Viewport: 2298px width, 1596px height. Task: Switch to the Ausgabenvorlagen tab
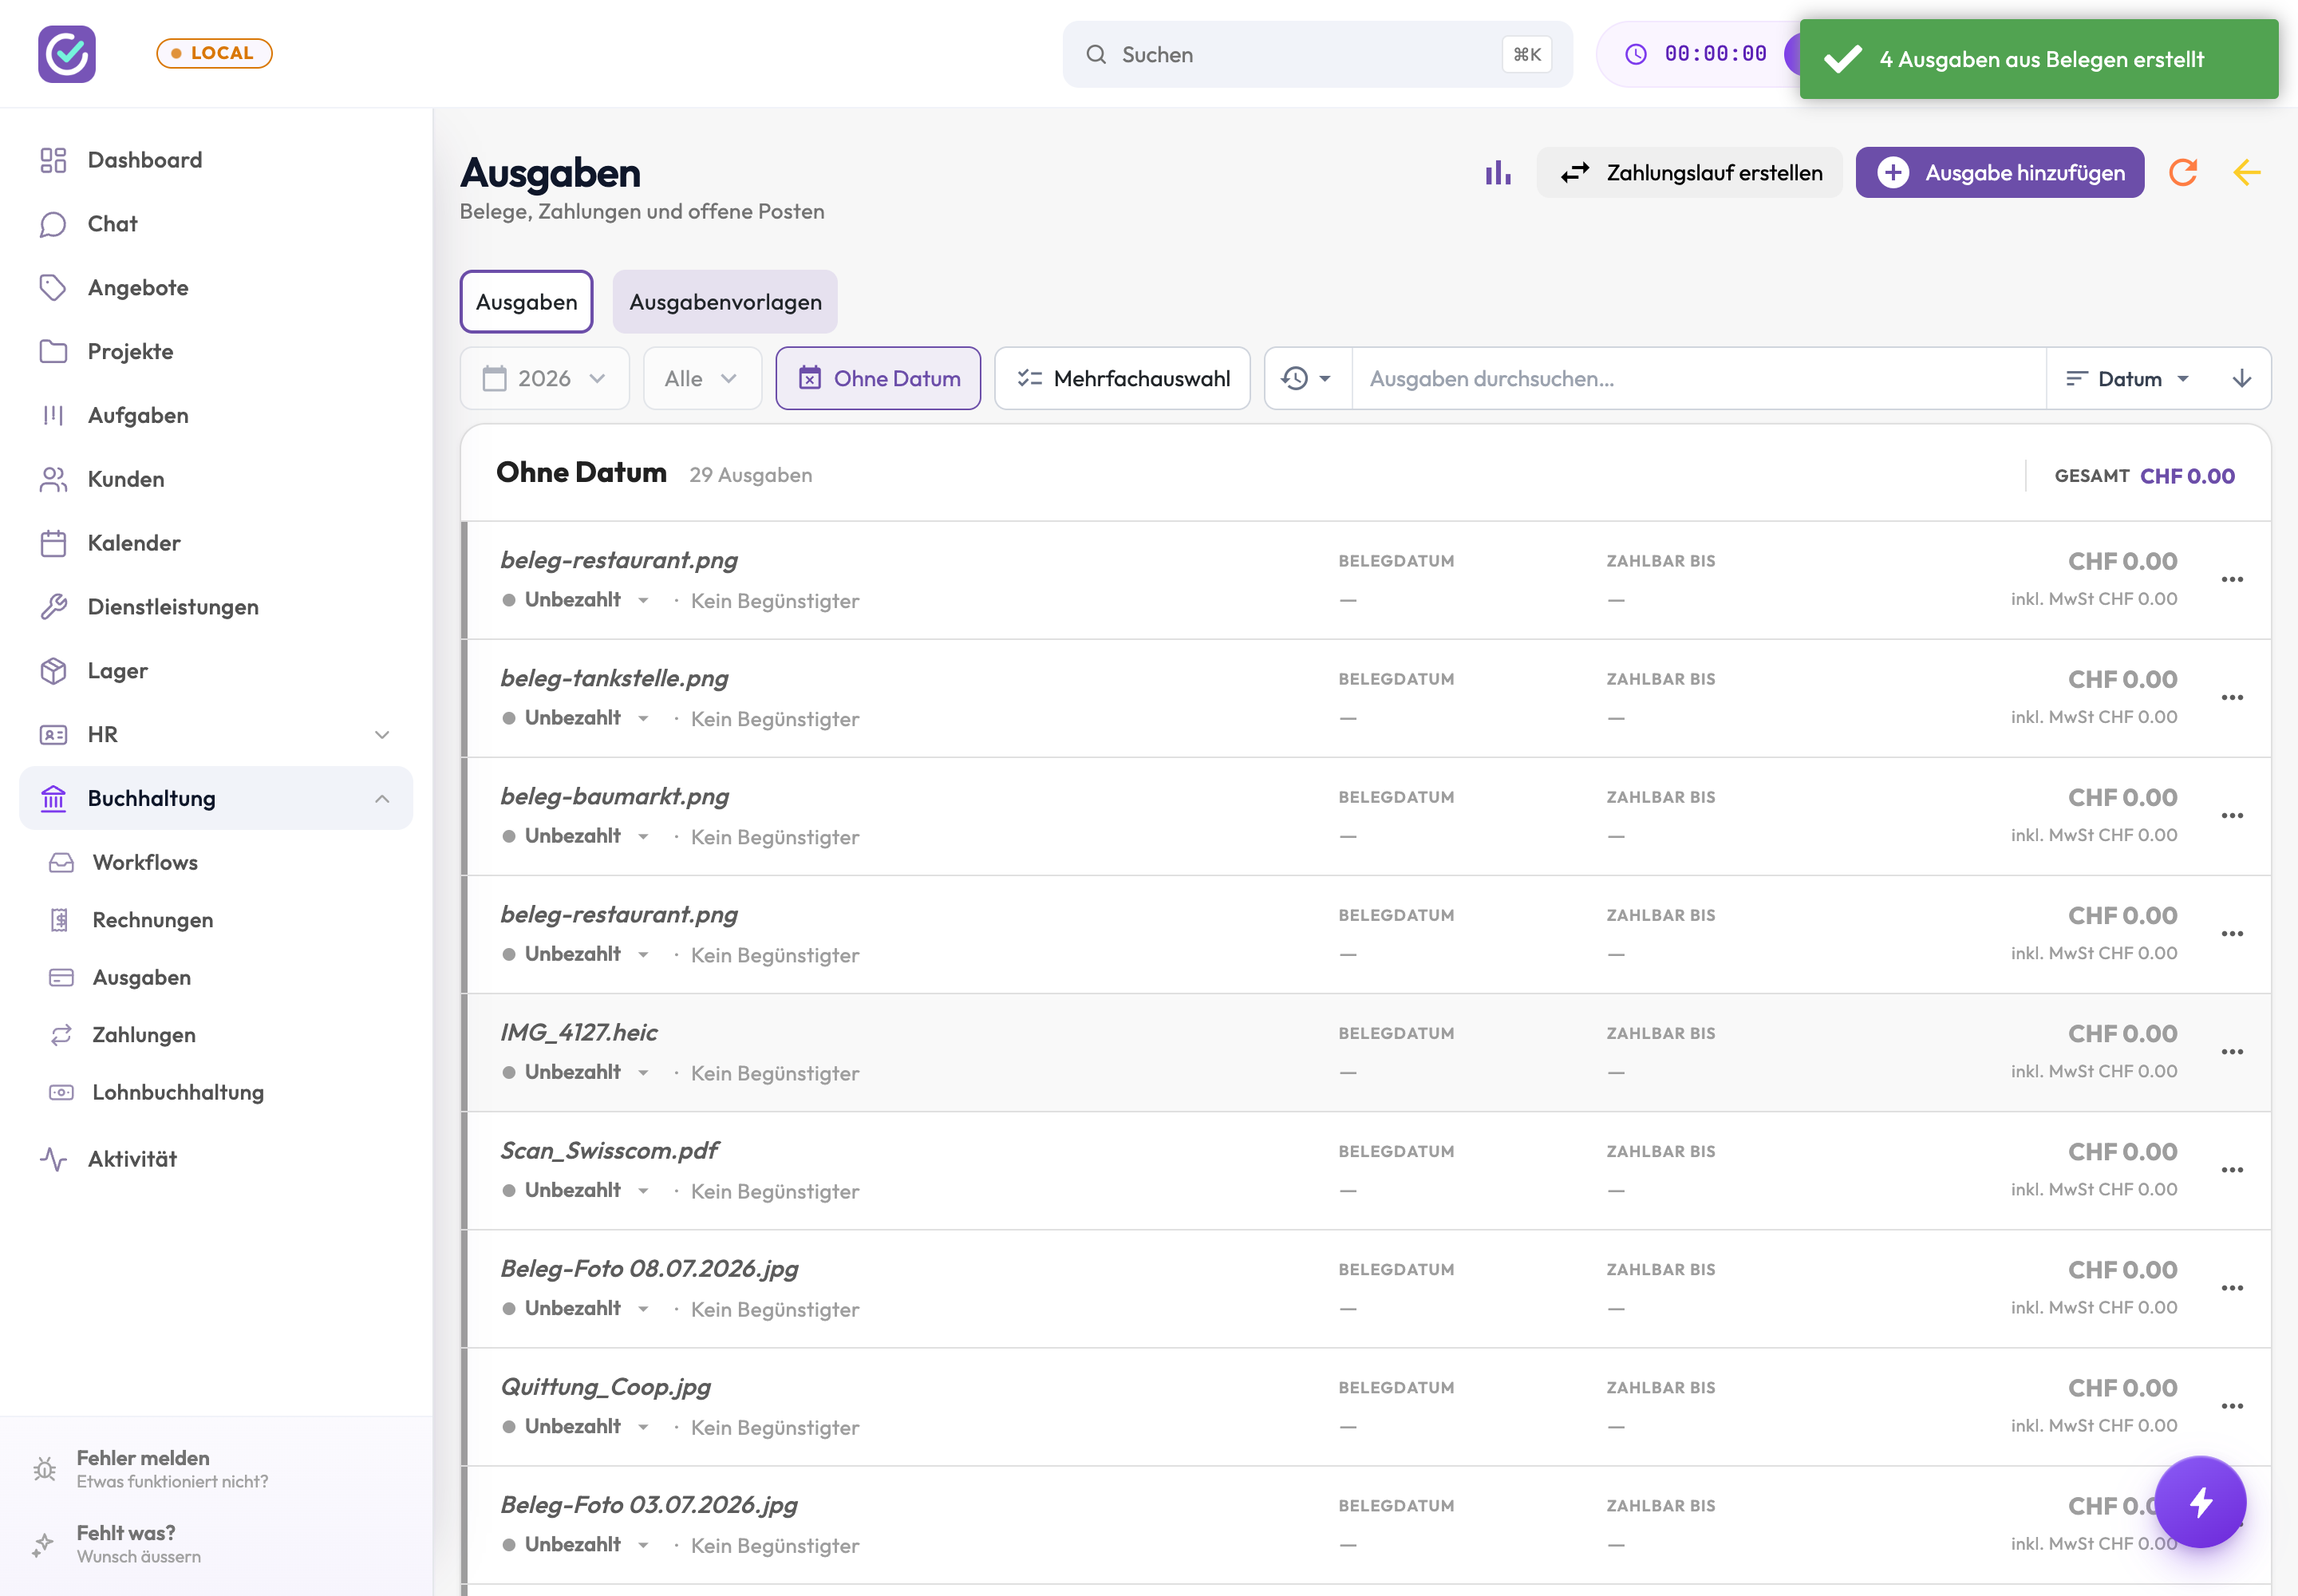coord(725,302)
